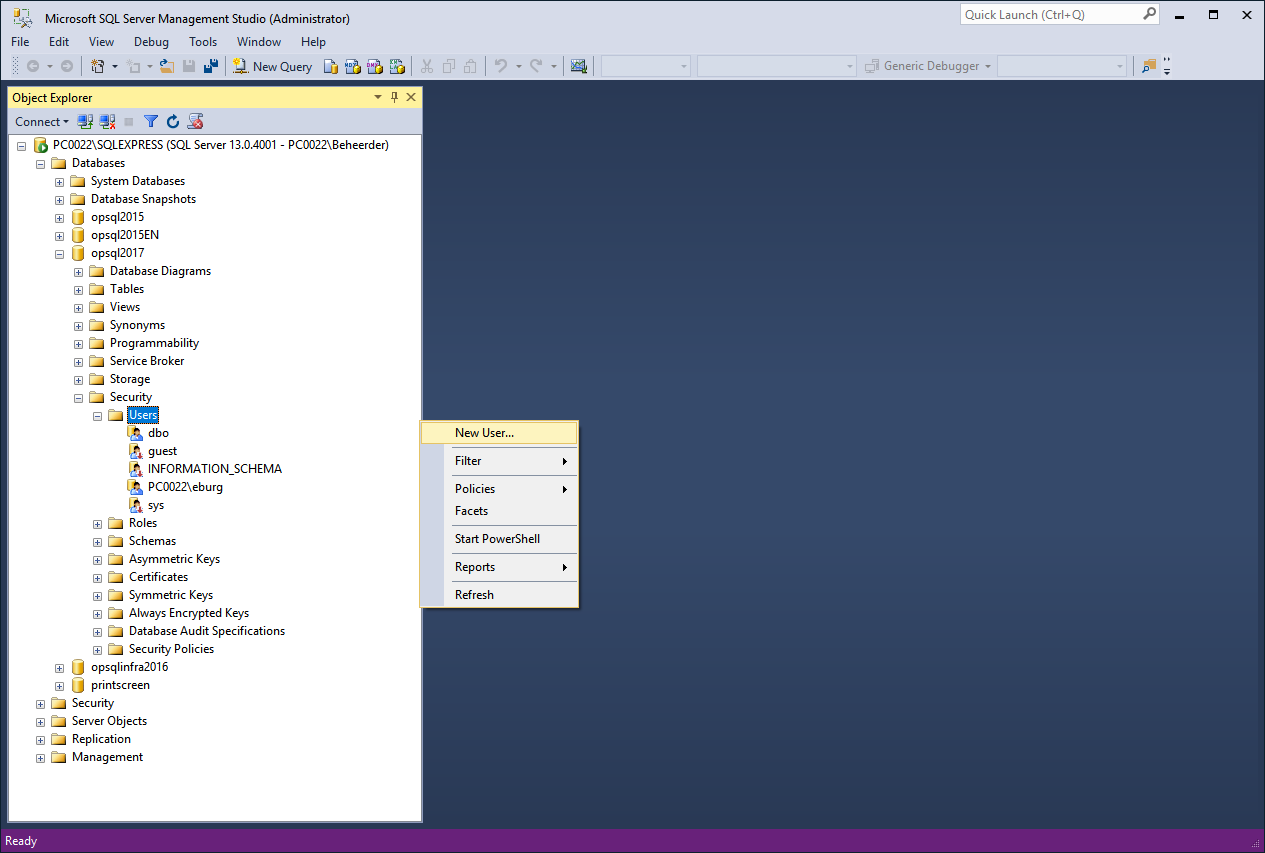The height and width of the screenshot is (853, 1265).
Task: Select the guest user icon
Action: tap(136, 451)
